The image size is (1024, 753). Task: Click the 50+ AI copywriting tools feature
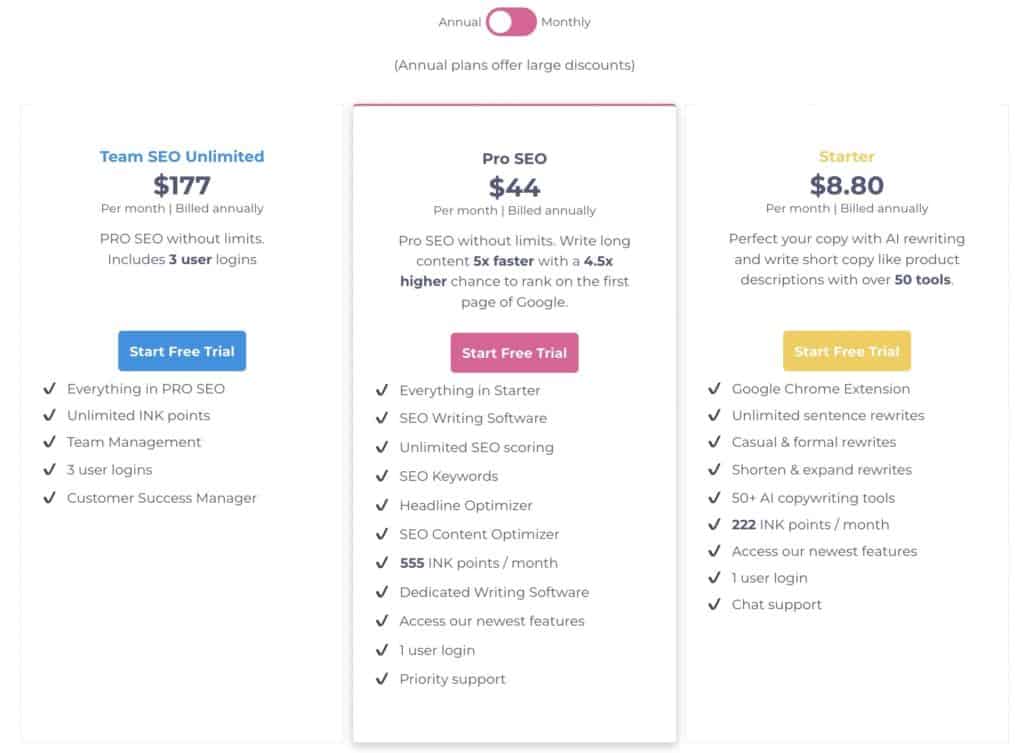pos(813,498)
